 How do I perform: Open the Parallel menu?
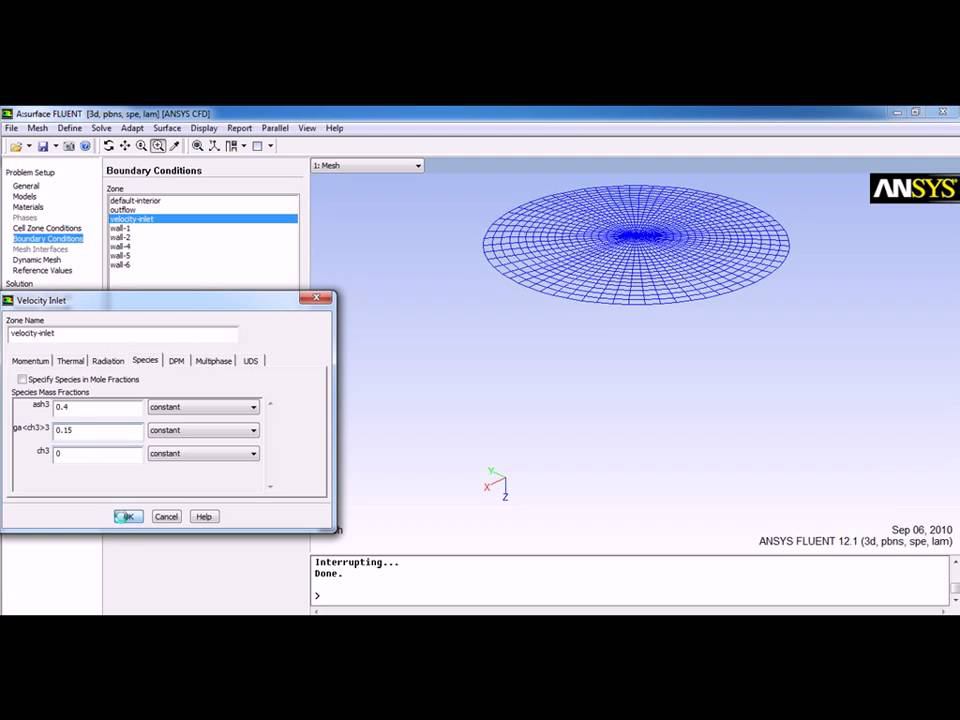pos(275,128)
